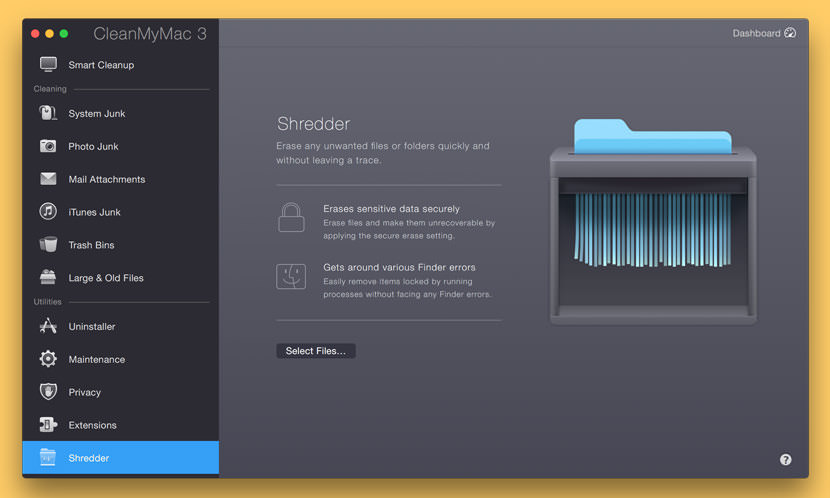The height and width of the screenshot is (498, 830).
Task: Select System Junk in the sidebar
Action: (x=121, y=113)
